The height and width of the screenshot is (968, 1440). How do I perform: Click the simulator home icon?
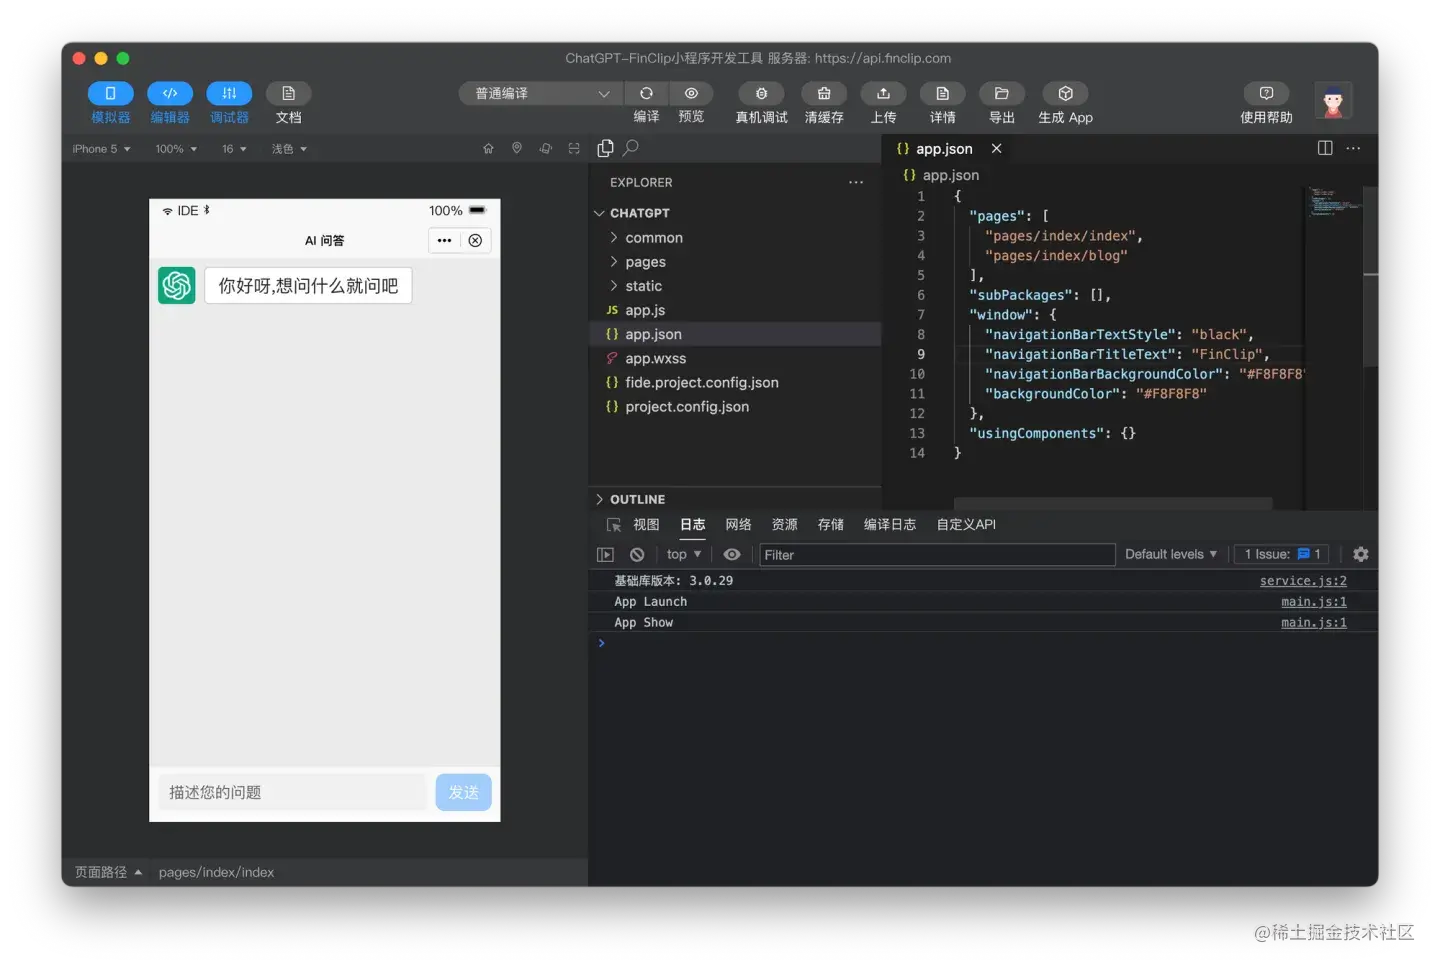click(x=488, y=148)
